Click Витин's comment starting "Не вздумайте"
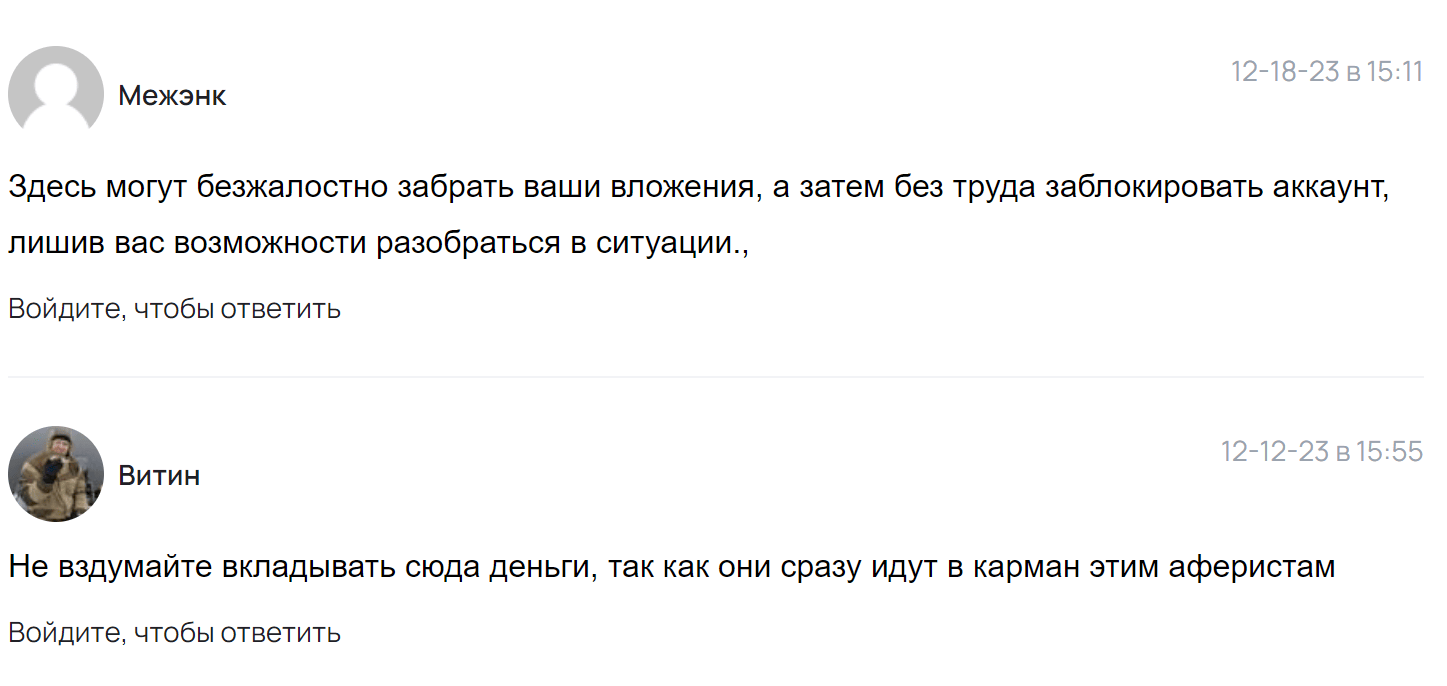 pos(672,568)
